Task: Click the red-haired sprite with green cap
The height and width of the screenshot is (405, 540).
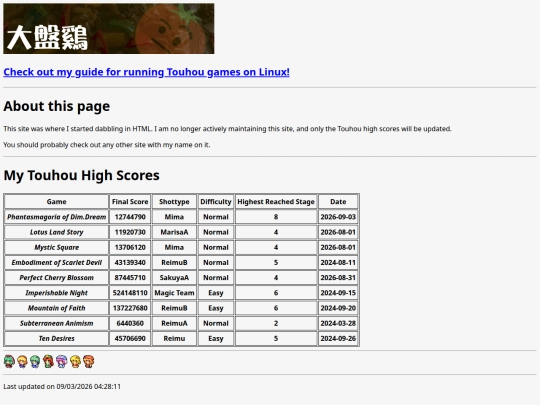Action: [x=48, y=361]
